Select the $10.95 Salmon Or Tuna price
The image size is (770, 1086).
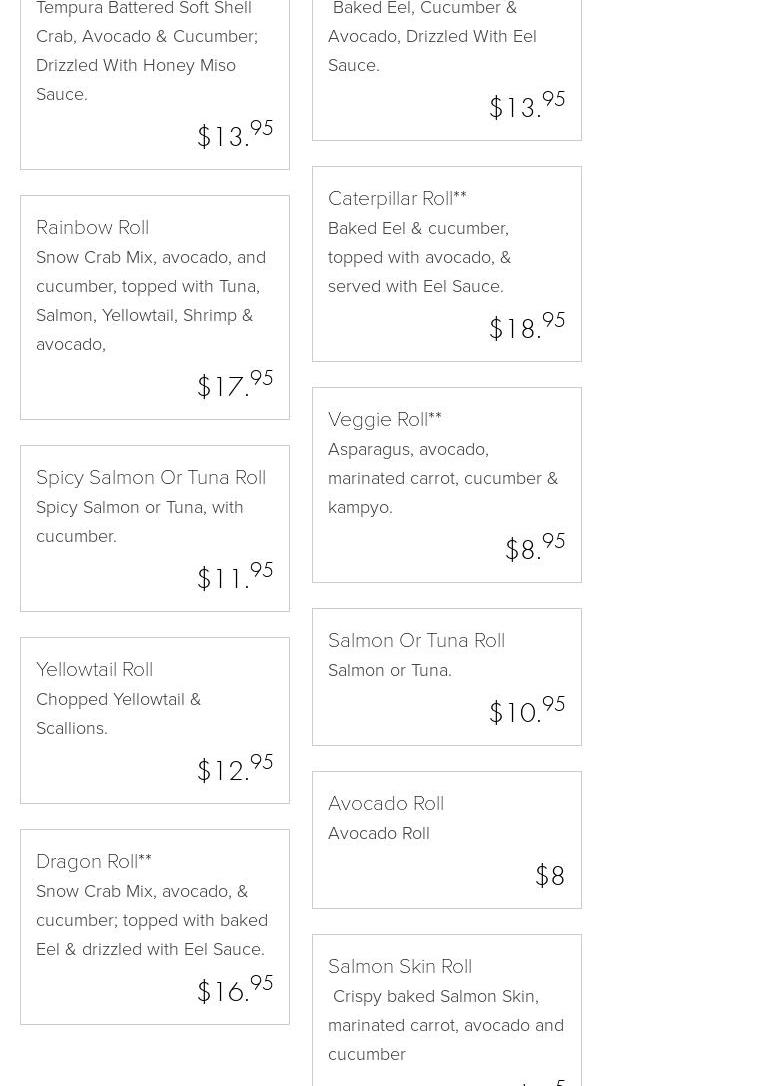pos(527,711)
